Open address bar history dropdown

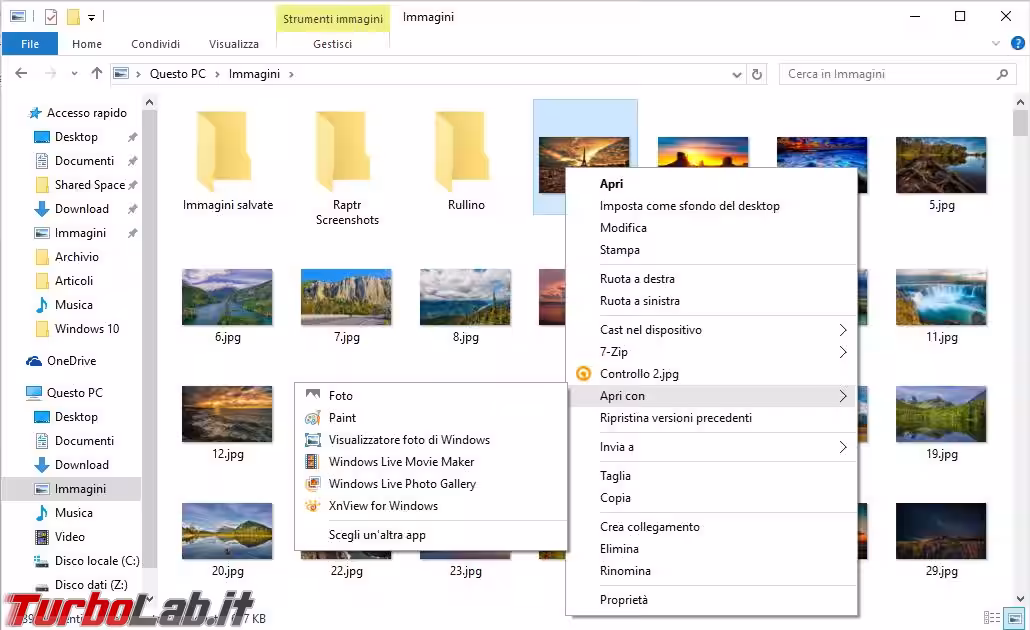click(x=736, y=74)
